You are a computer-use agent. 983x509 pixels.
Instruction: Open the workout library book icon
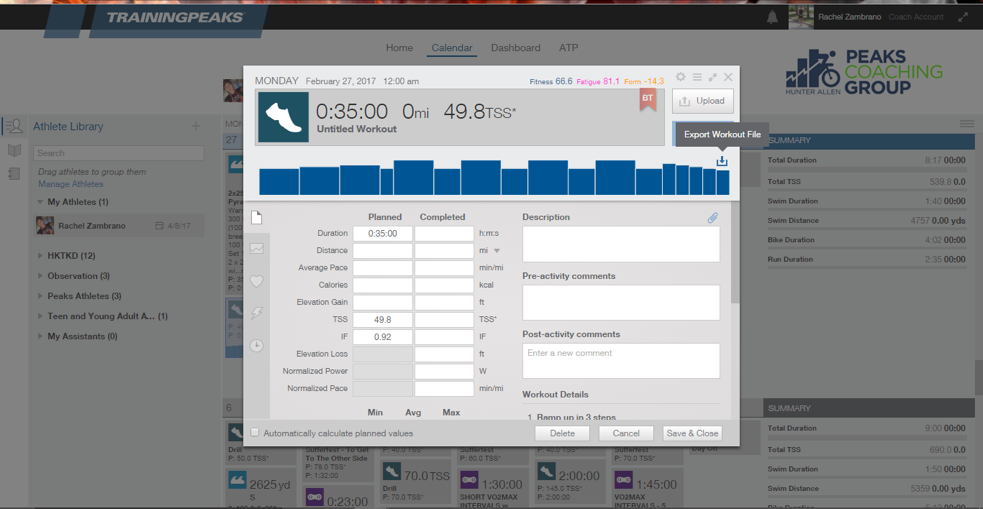(14, 150)
